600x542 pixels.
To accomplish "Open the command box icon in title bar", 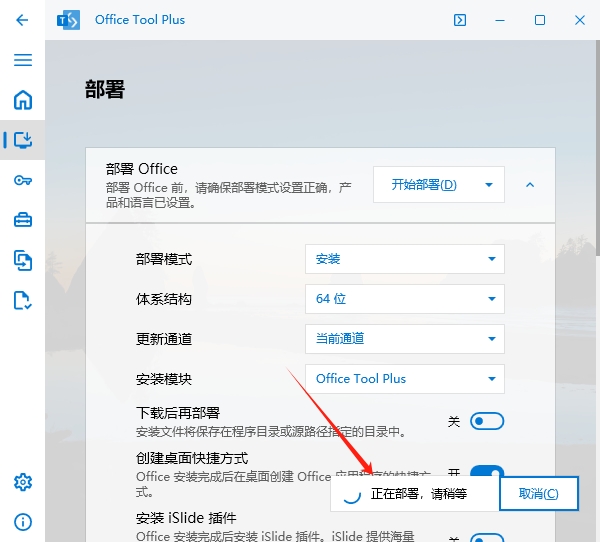I will point(459,20).
